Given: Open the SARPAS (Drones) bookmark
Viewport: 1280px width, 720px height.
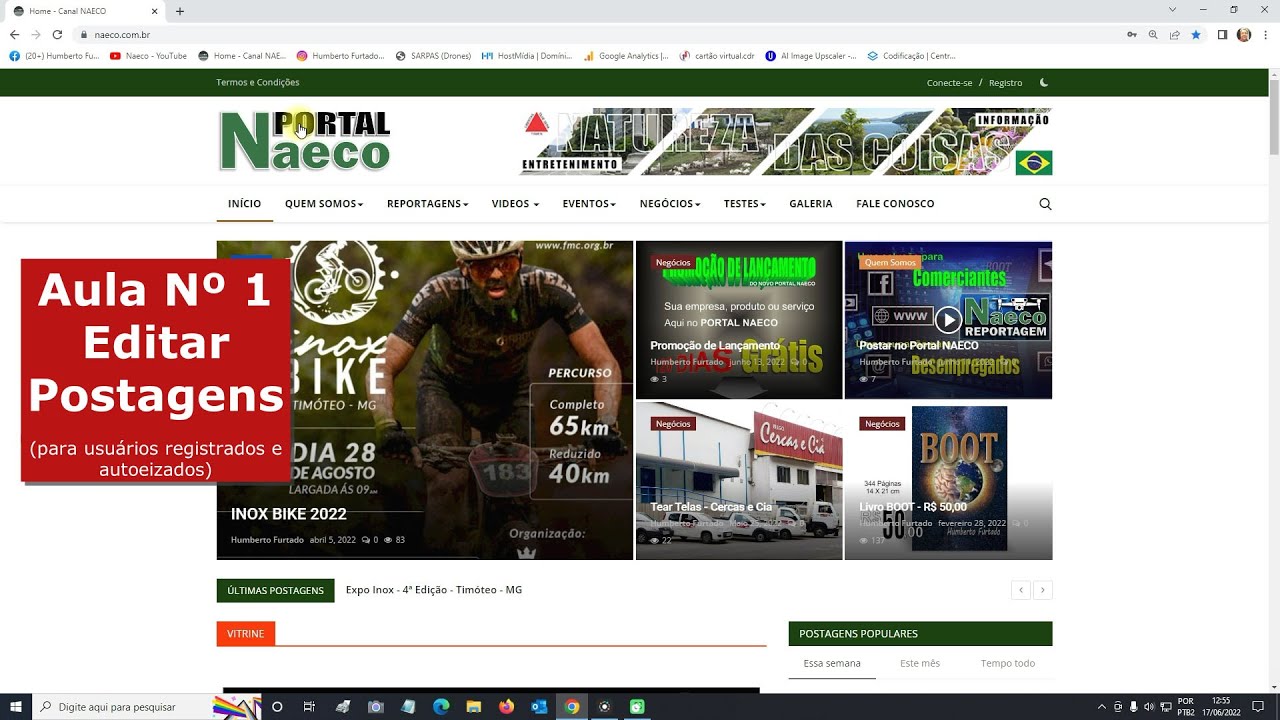Looking at the screenshot, I should pyautogui.click(x=433, y=56).
